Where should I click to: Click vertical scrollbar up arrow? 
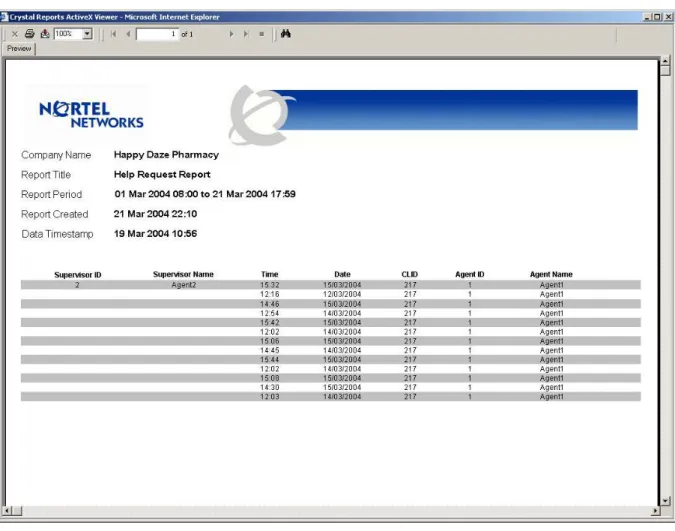[665, 60]
